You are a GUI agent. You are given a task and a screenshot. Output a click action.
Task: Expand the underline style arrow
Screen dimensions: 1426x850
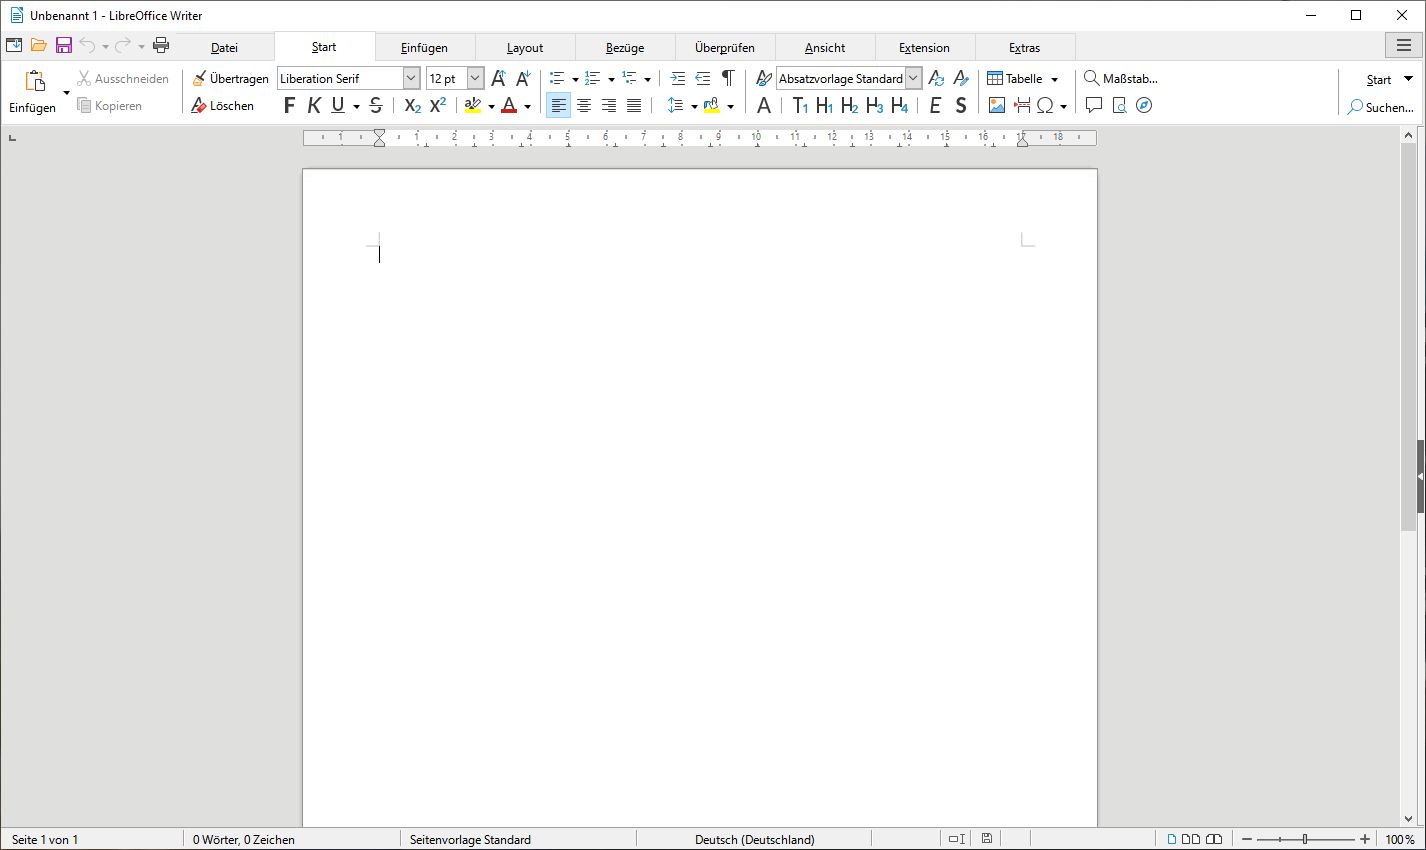coord(356,106)
